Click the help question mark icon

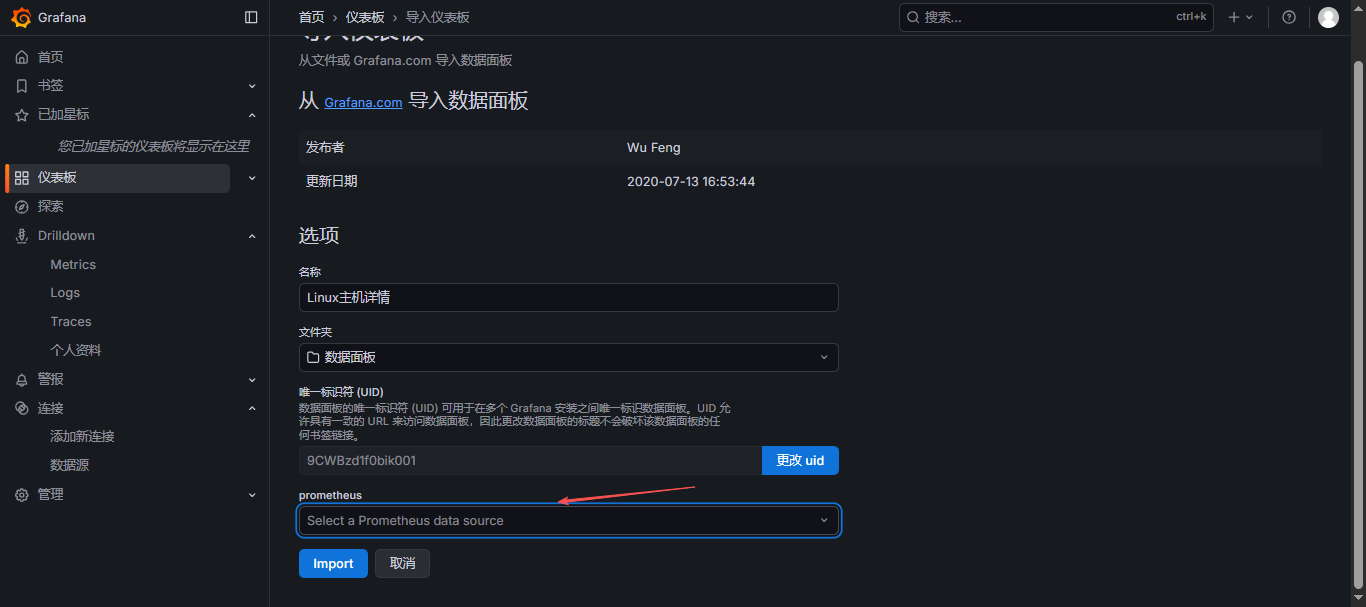point(1289,17)
